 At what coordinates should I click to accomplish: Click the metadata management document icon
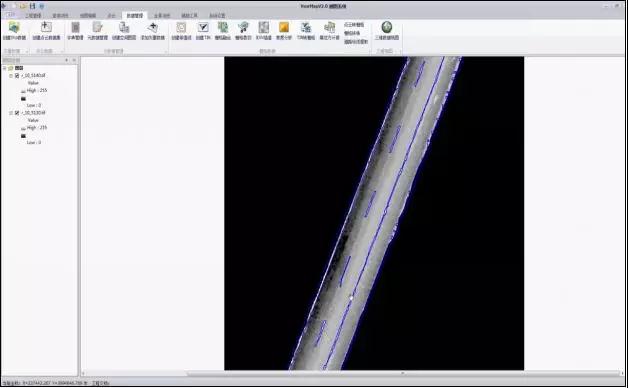pos(97,27)
